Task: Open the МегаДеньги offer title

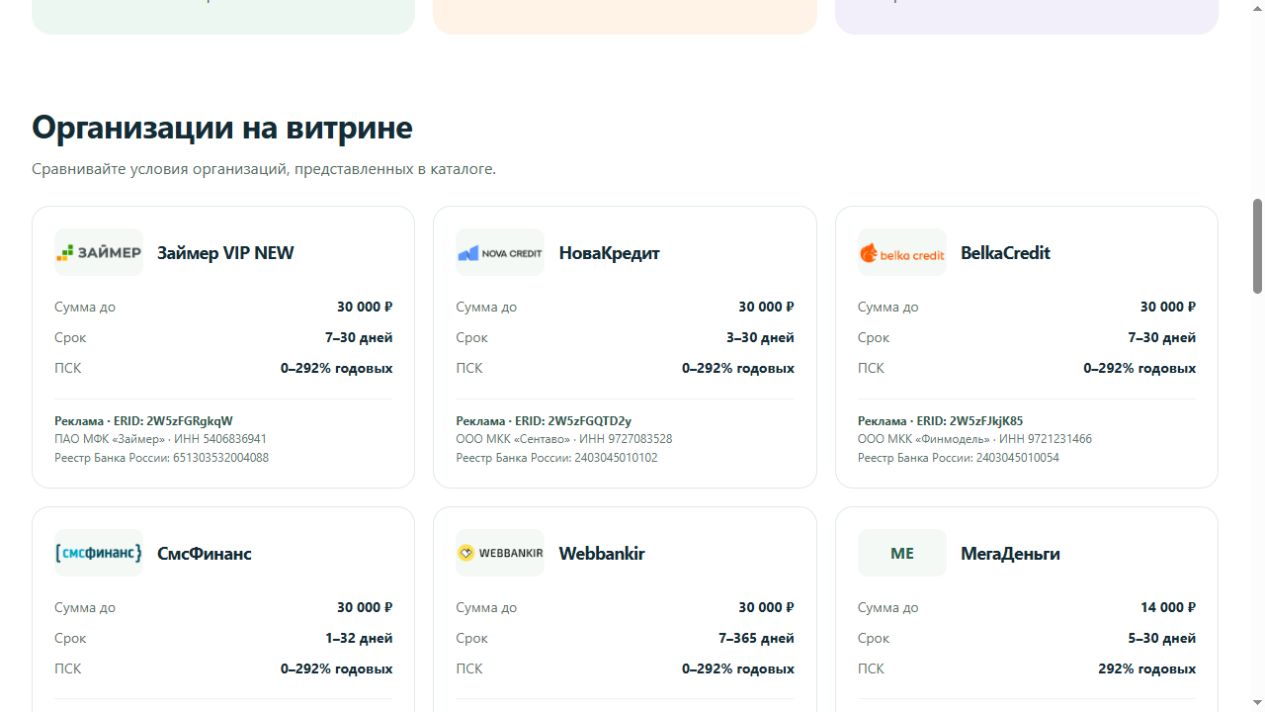Action: click(x=1010, y=554)
